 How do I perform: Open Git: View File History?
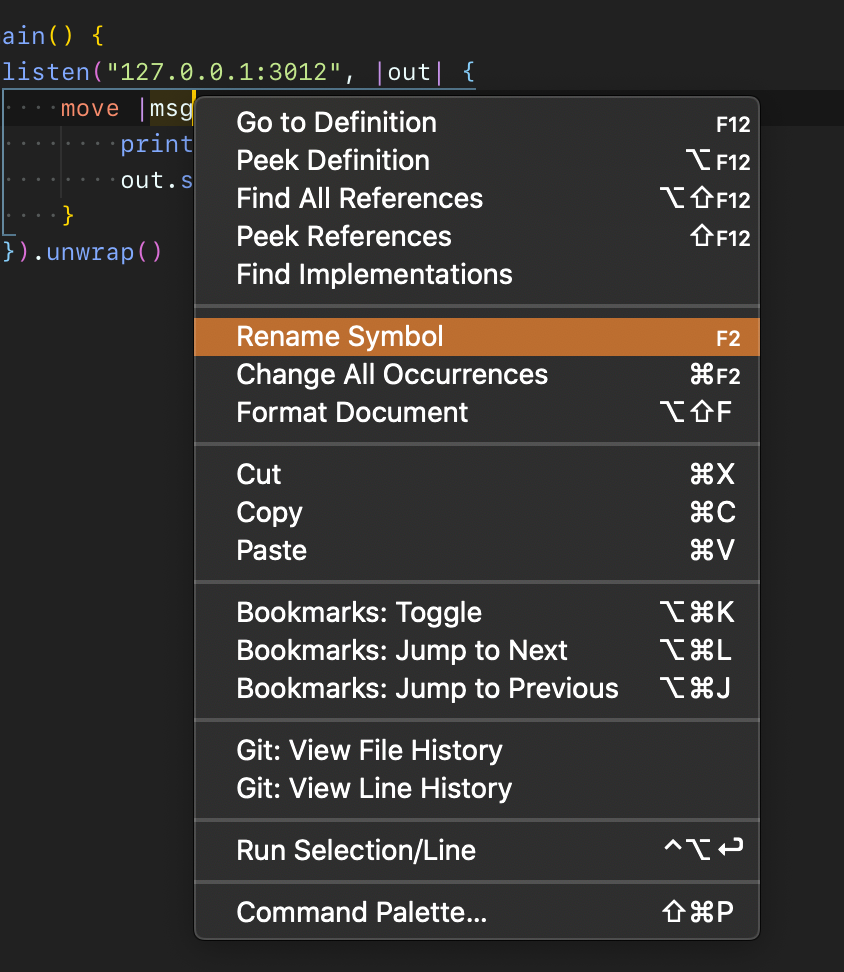pyautogui.click(x=369, y=751)
